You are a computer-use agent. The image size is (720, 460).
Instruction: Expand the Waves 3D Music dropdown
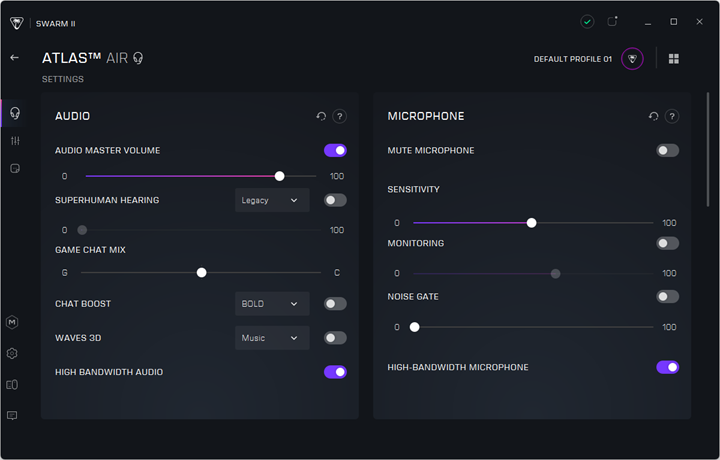(271, 338)
